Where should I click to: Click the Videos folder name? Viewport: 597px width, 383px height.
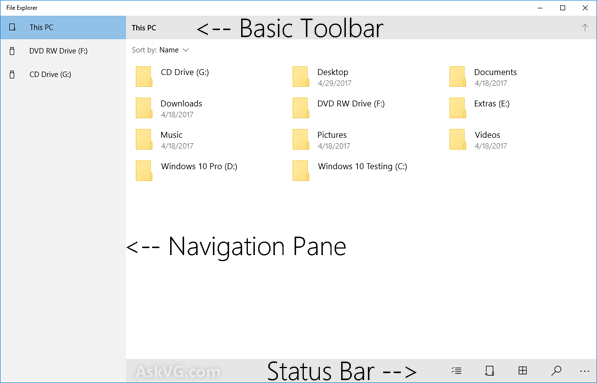pos(487,135)
